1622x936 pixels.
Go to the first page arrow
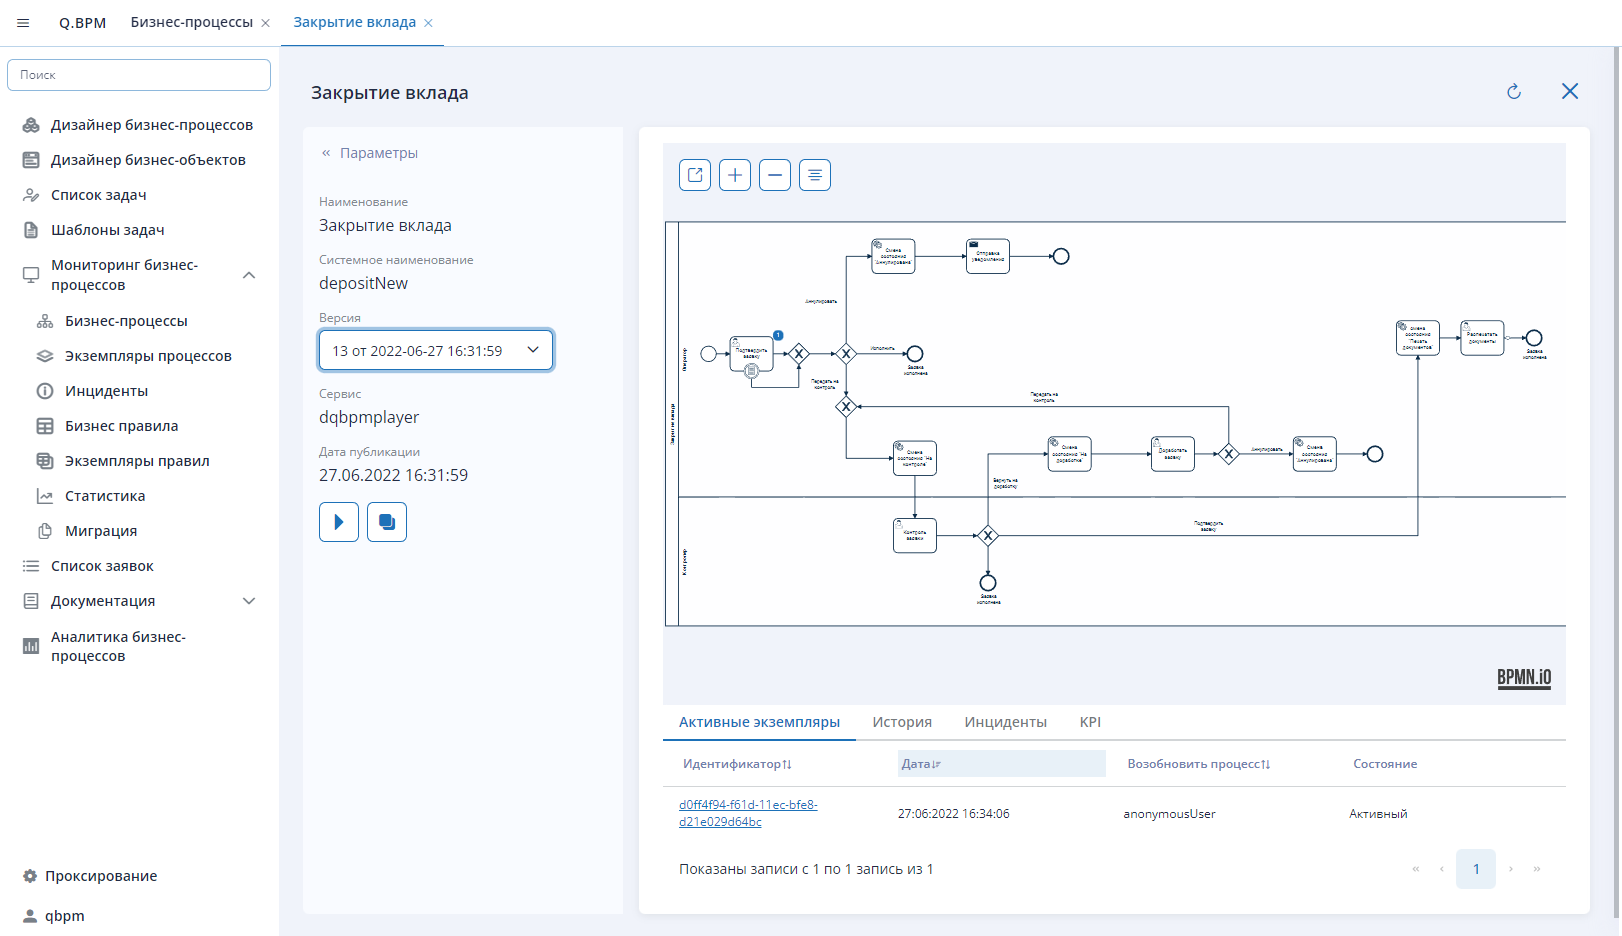coord(1415,869)
